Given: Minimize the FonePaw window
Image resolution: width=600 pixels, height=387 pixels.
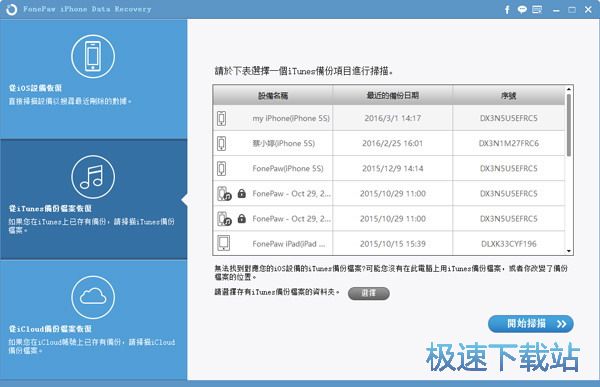Looking at the screenshot, I should [x=556, y=10].
